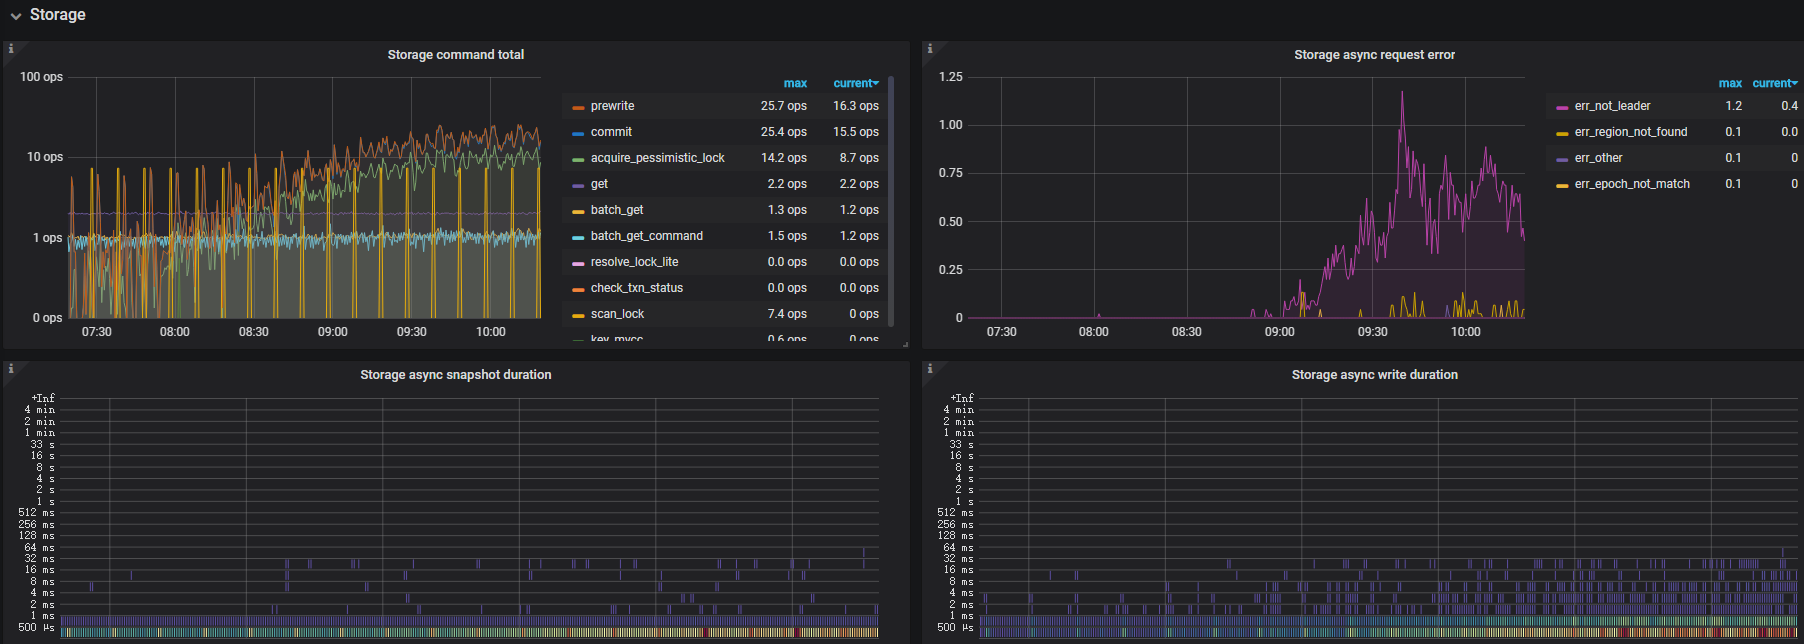This screenshot has width=1804, height=644.
Task: Click the commit series blue color swatch
Action: (578, 133)
